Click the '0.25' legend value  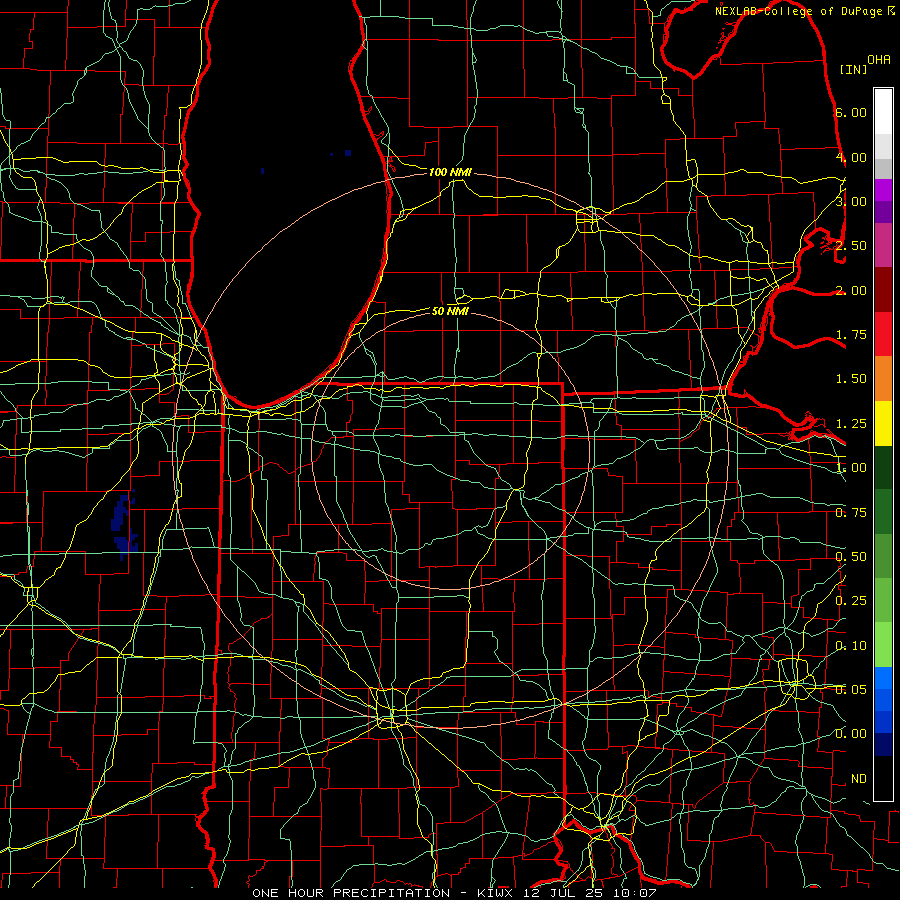(851, 601)
